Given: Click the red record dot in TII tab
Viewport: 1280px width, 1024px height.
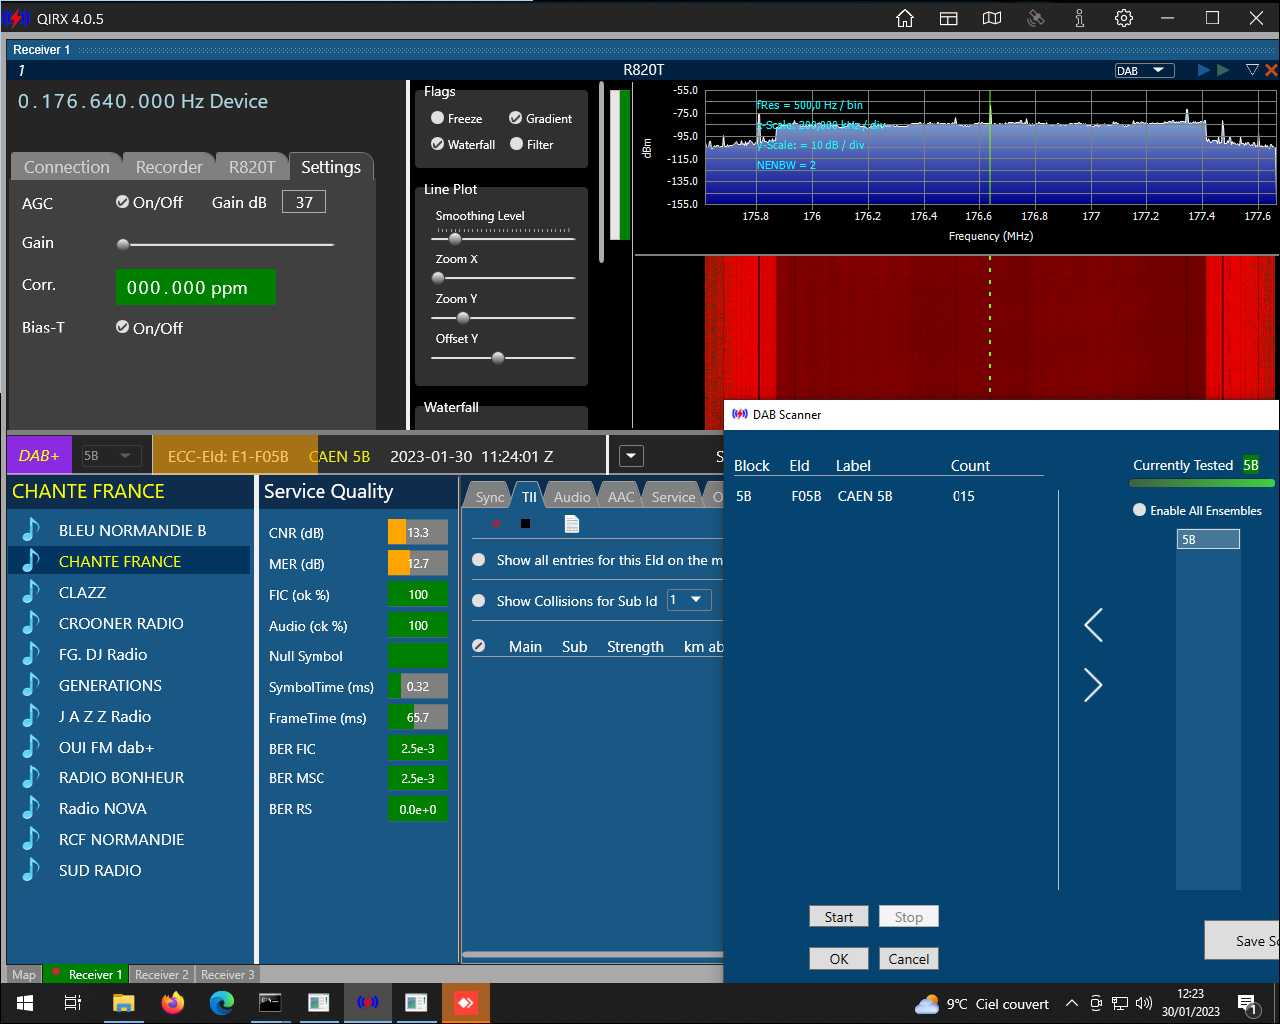Looking at the screenshot, I should (496, 524).
